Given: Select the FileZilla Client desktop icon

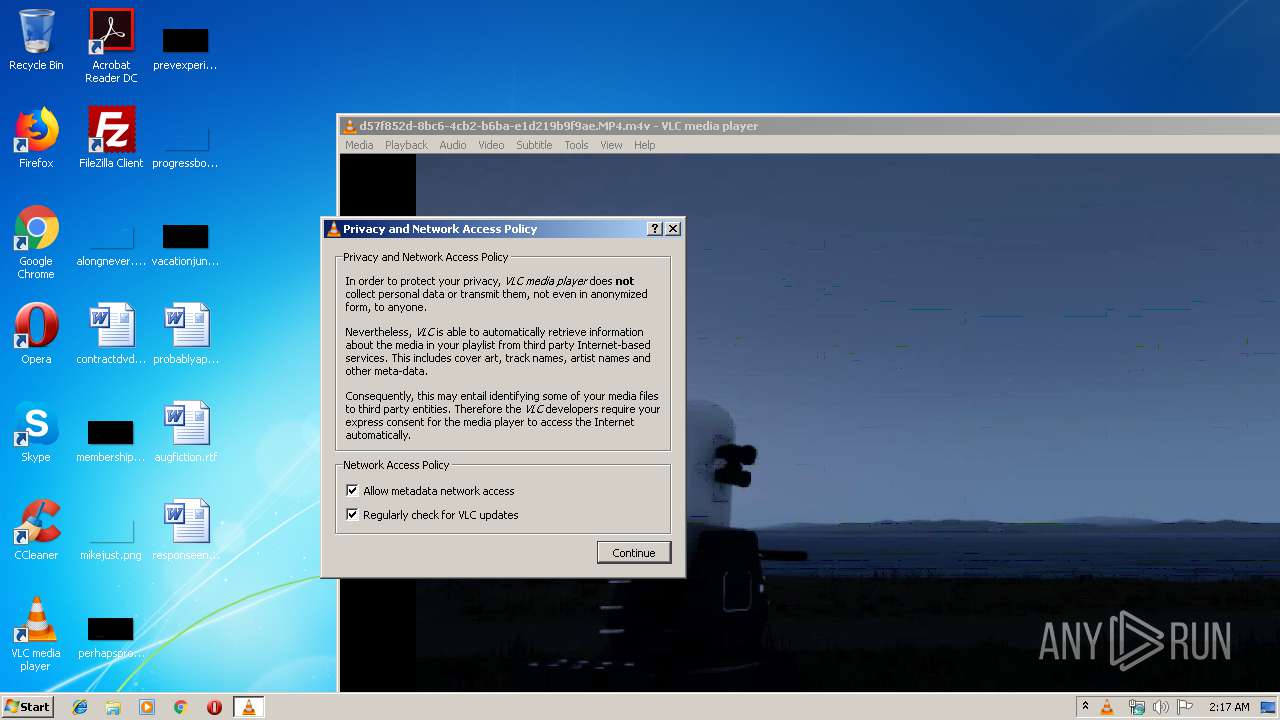Looking at the screenshot, I should pos(111,138).
